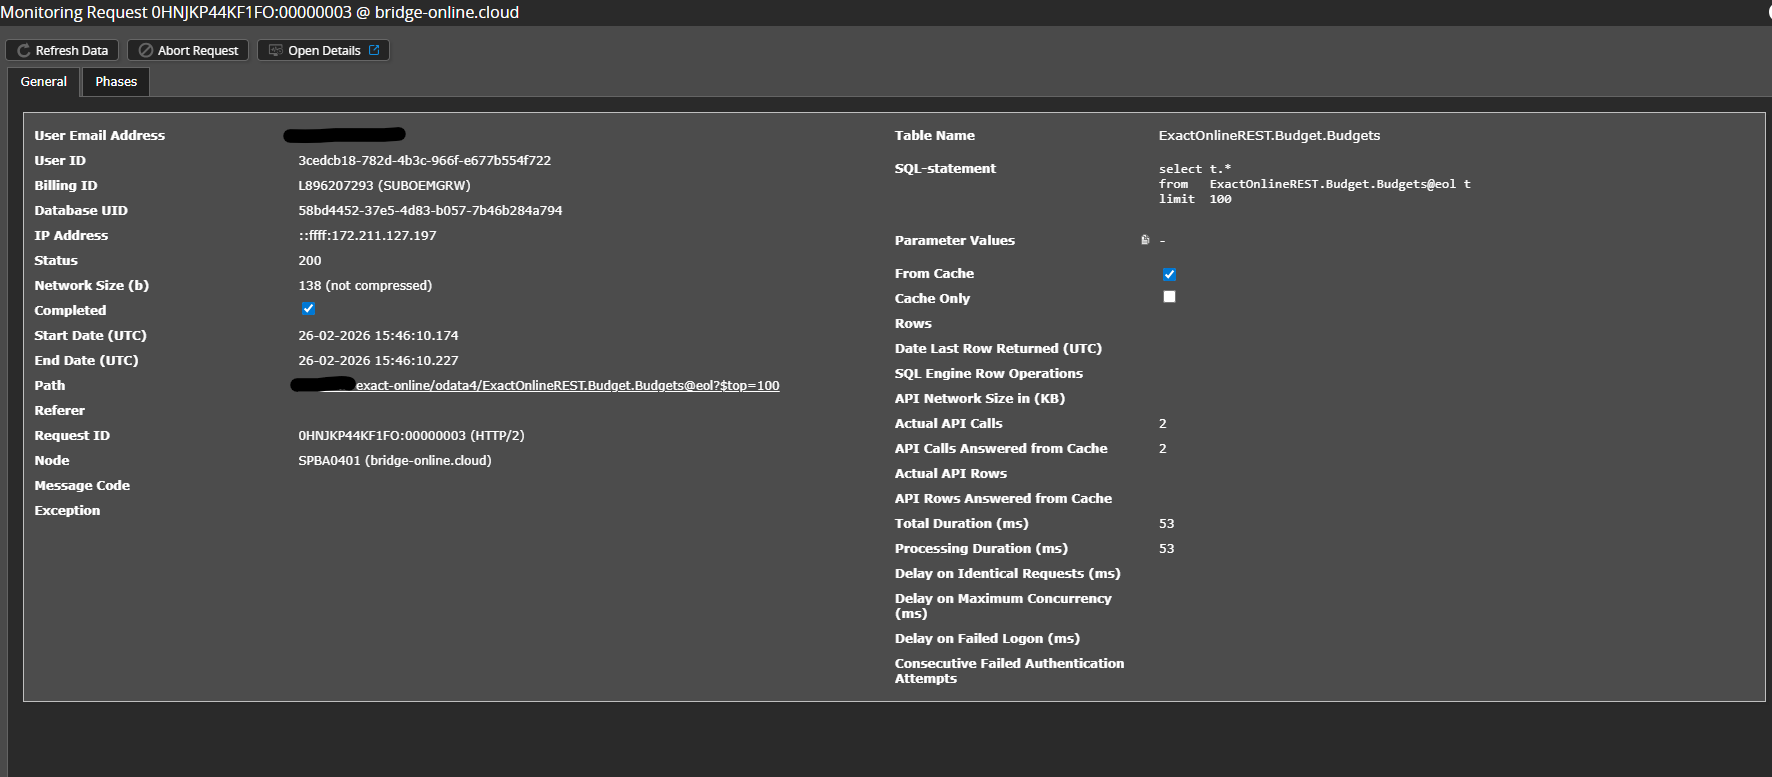The height and width of the screenshot is (777, 1772).
Task: Click the Database UID value 58bd4452
Action: click(x=430, y=211)
